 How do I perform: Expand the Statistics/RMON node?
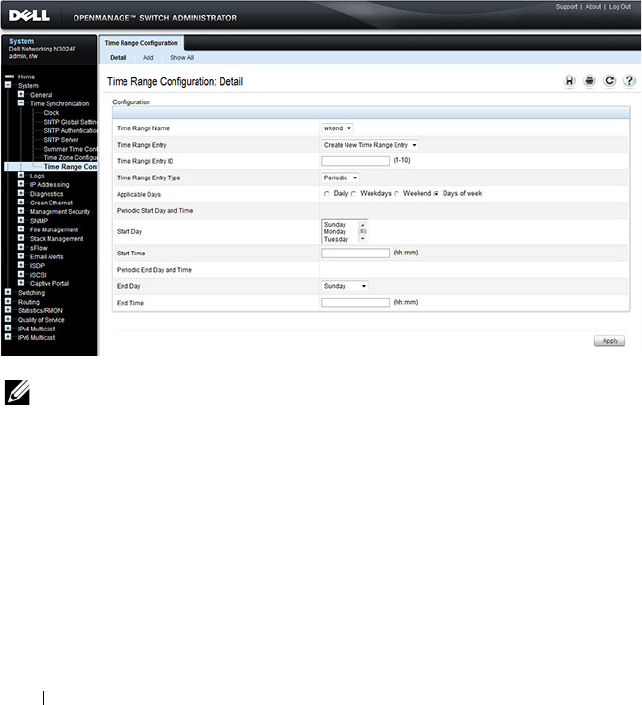point(8,310)
